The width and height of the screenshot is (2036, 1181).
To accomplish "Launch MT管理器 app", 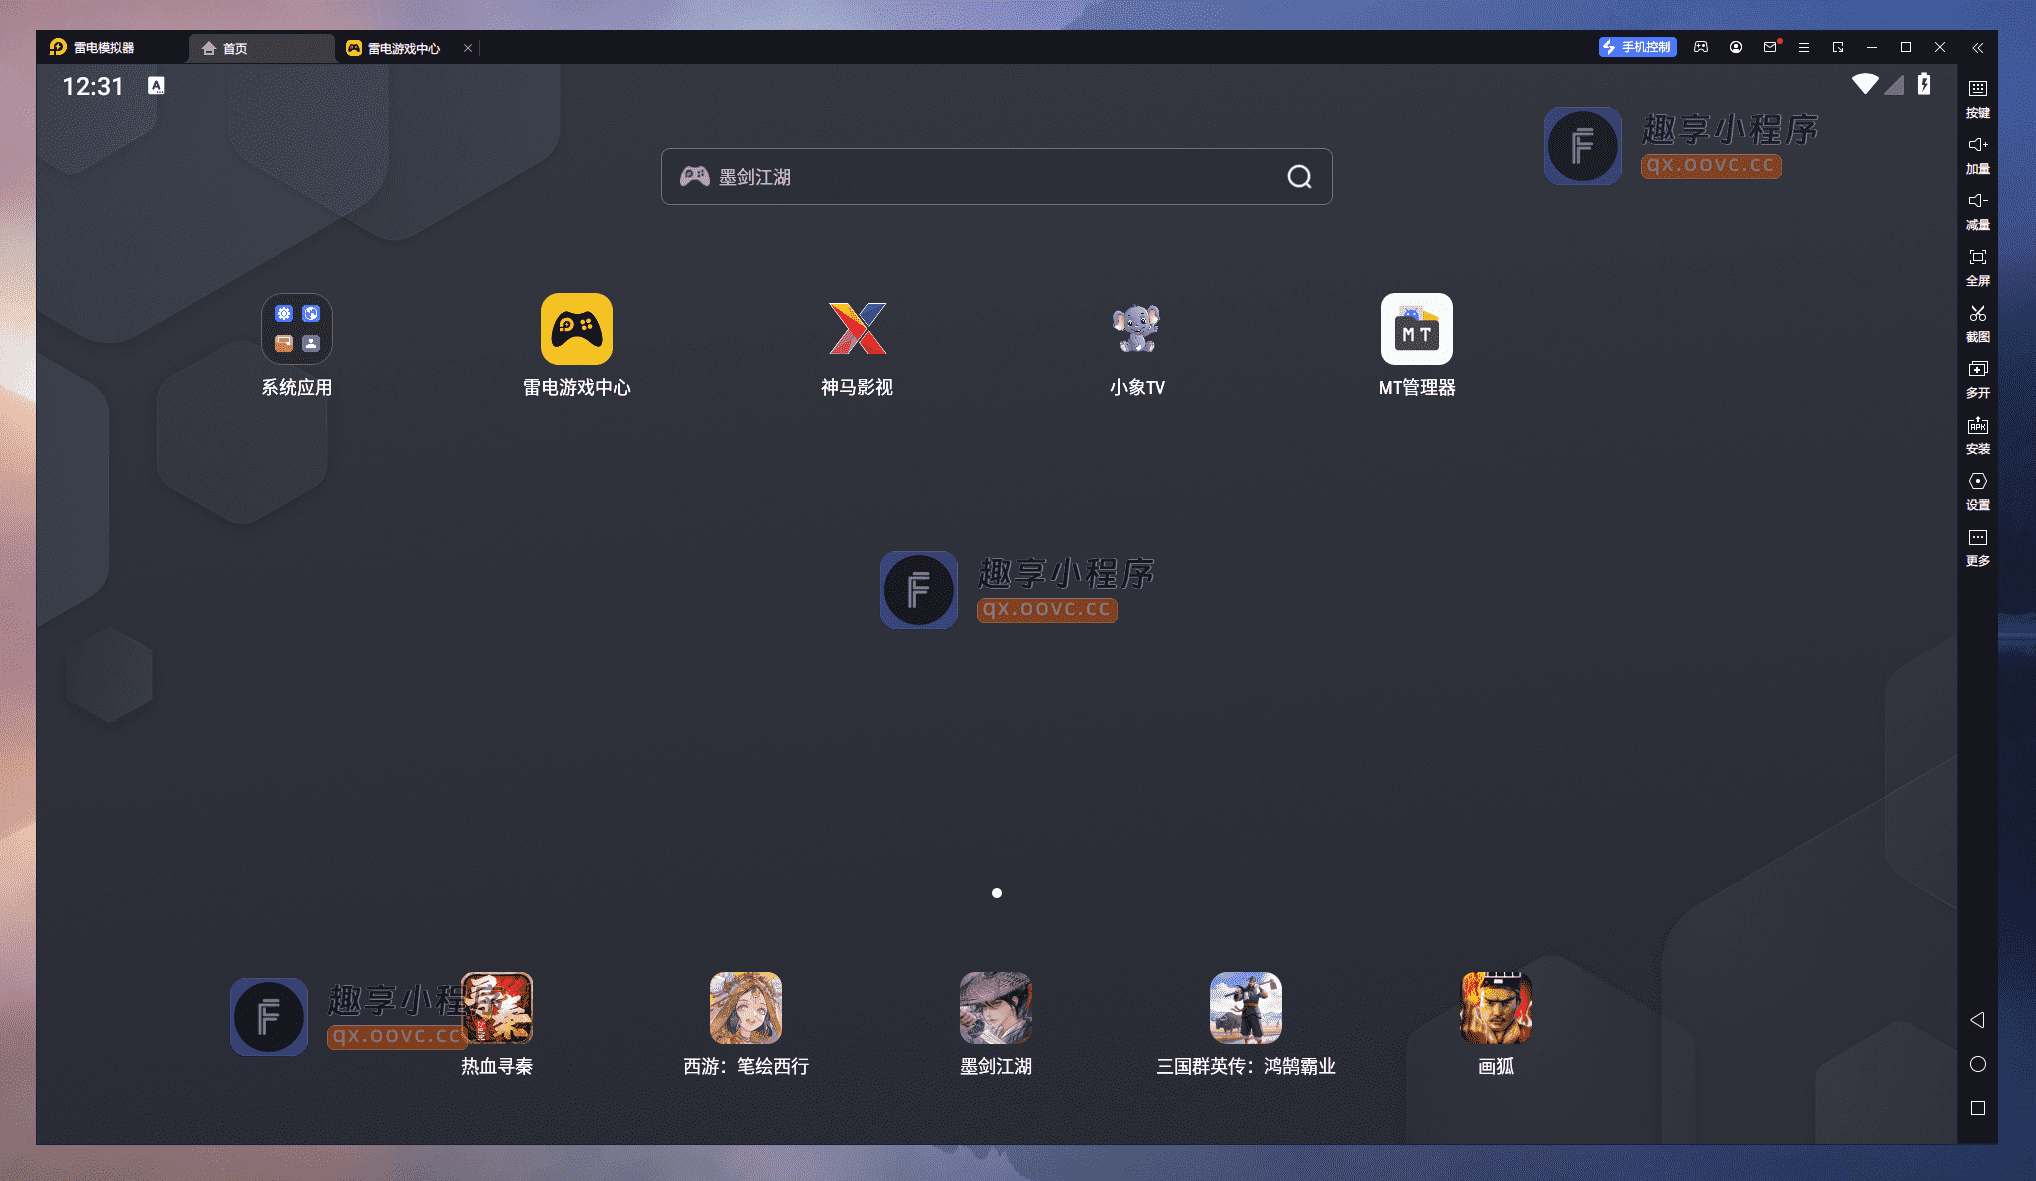I will pos(1417,329).
